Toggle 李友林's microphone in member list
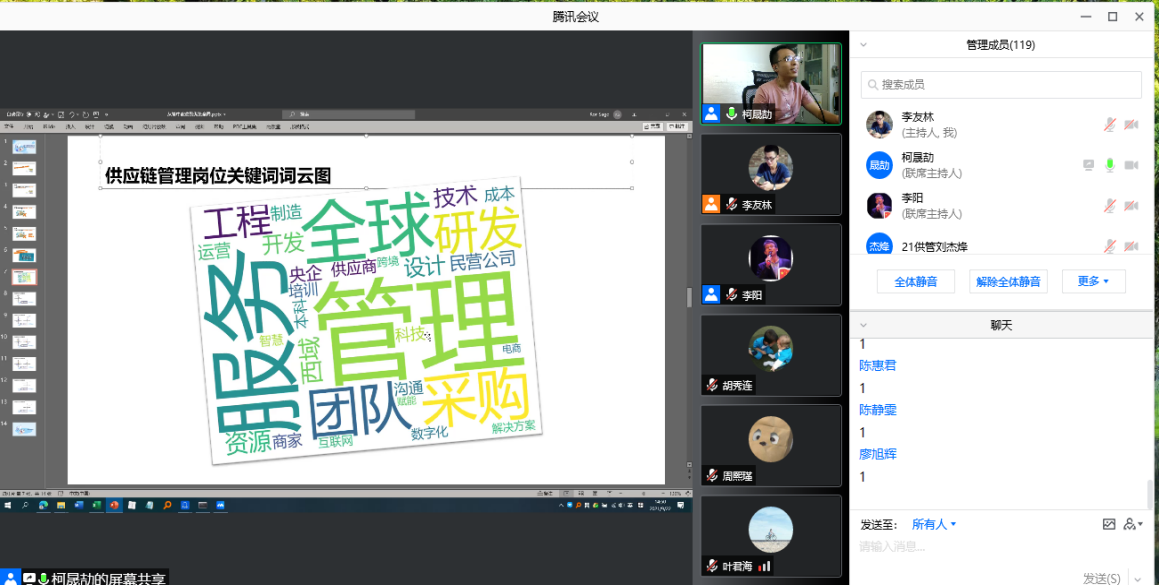This screenshot has height=585, width=1159. (1110, 124)
